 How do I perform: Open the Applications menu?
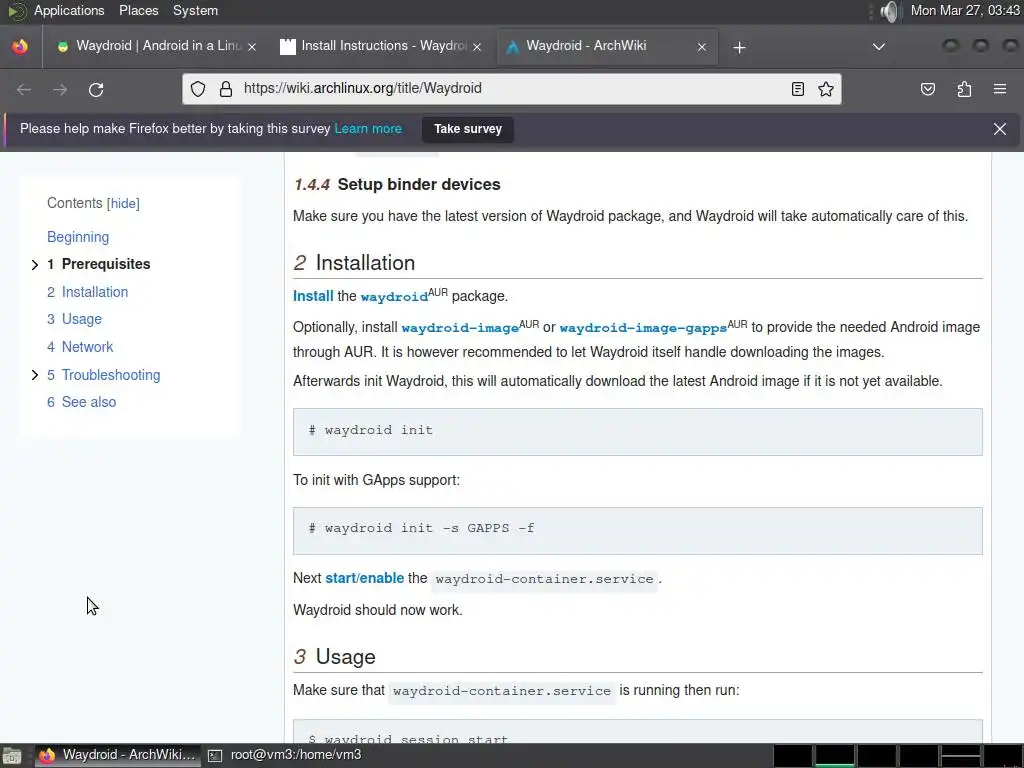(69, 10)
